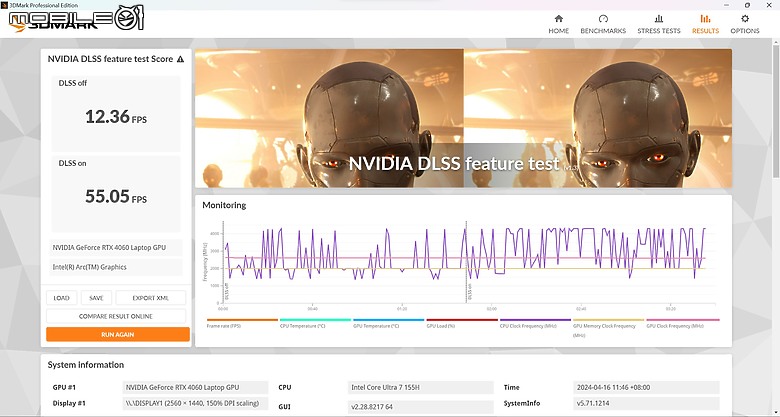Image resolution: width=780 pixels, height=417 pixels.
Task: Click the Stress Tests chart icon
Action: [659, 18]
